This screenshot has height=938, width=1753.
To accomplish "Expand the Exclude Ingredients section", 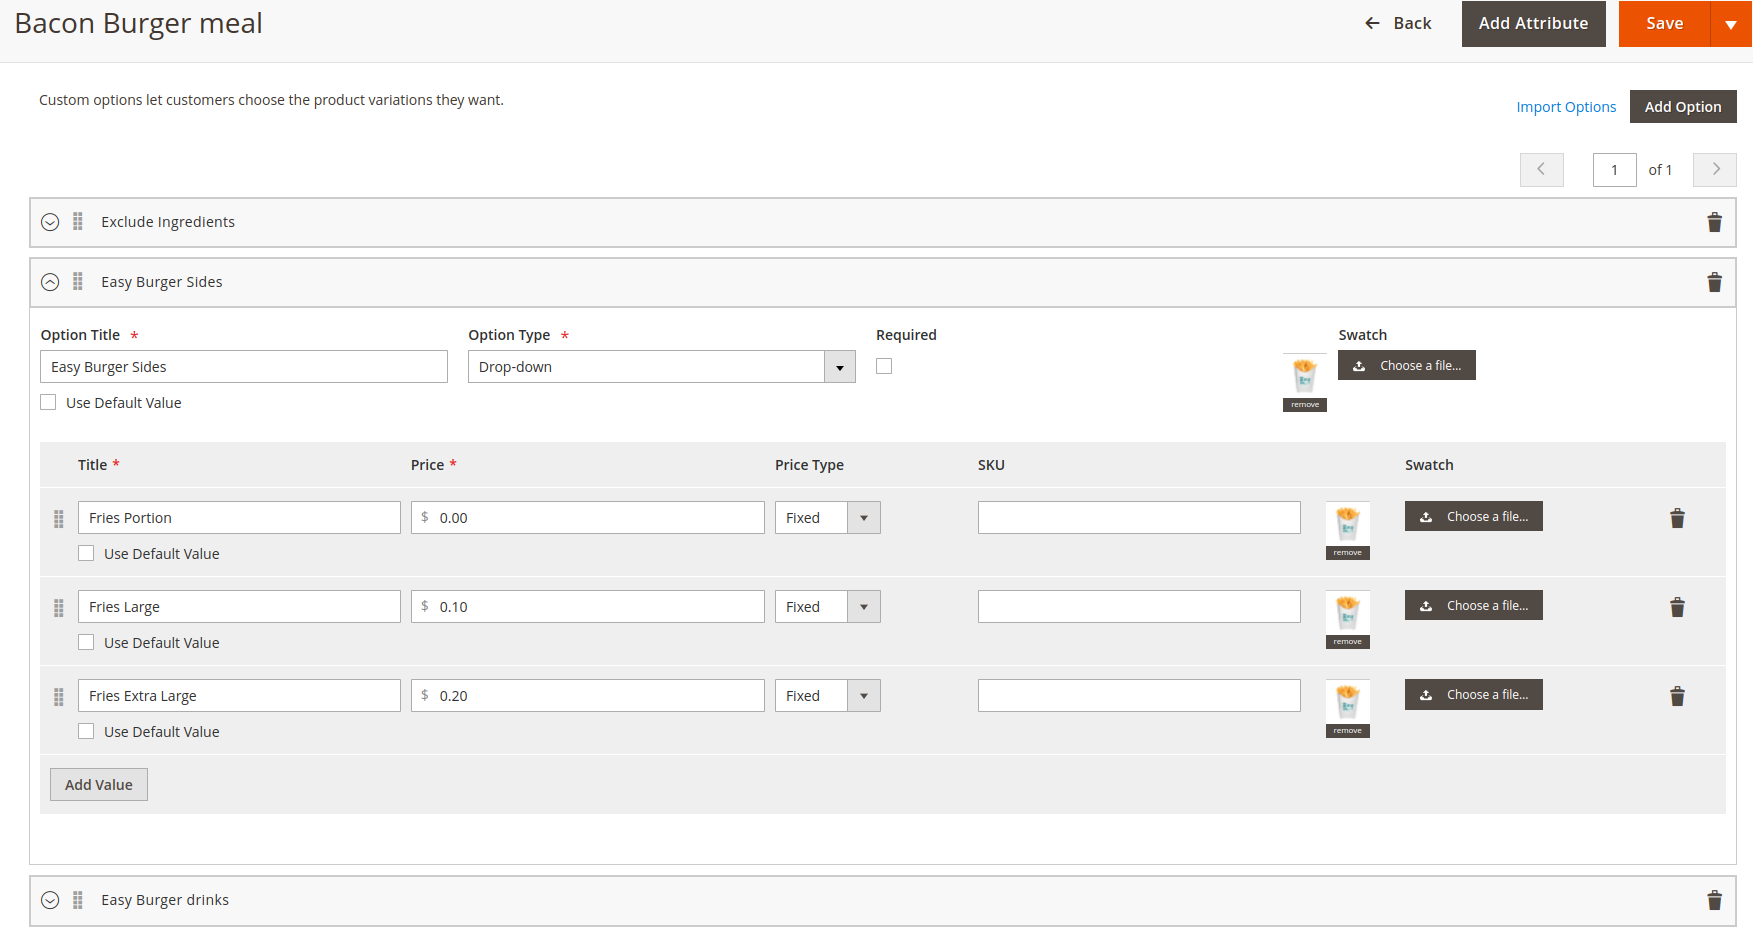I will coord(50,222).
